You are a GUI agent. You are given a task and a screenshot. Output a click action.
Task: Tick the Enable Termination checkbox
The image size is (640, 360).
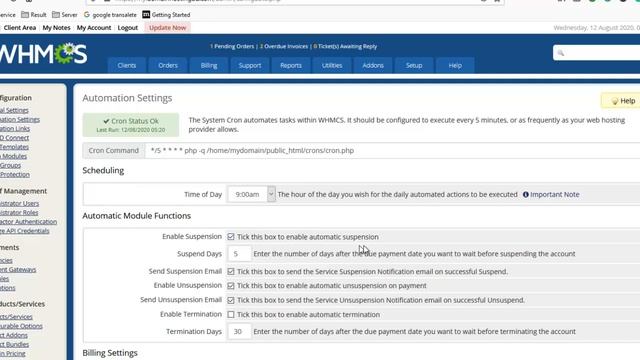(x=231, y=315)
